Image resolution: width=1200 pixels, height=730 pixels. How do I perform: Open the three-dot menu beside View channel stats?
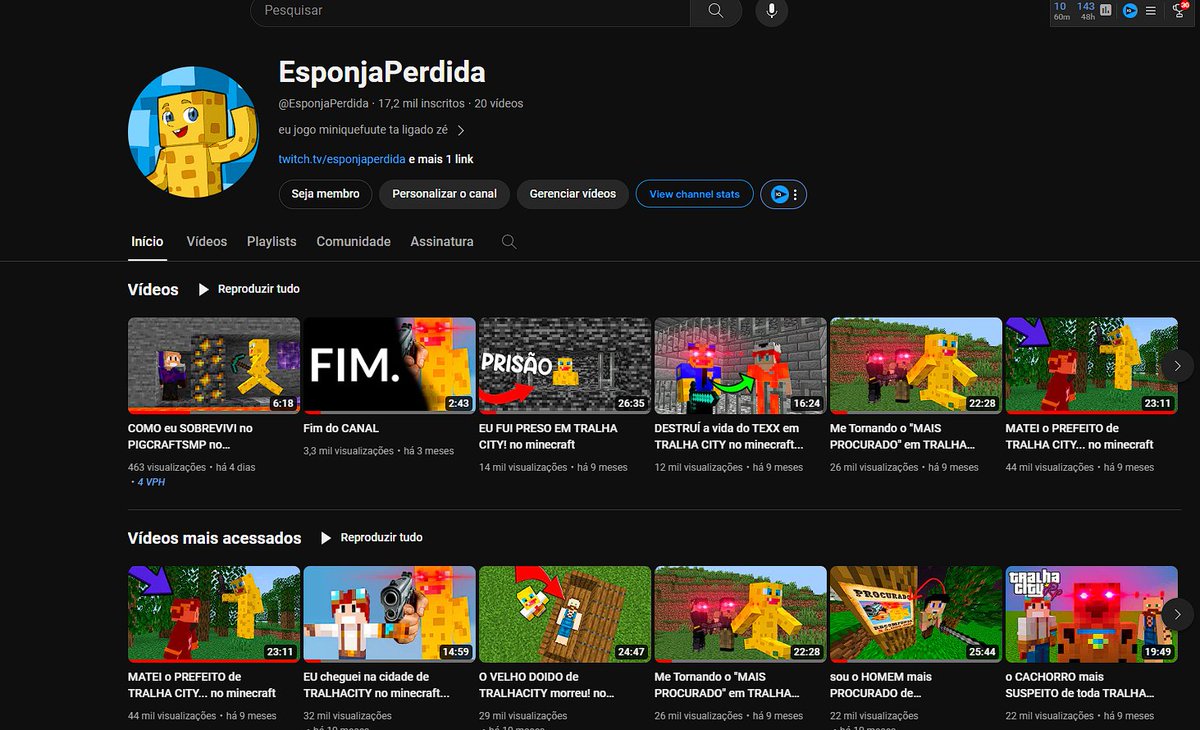pos(794,194)
